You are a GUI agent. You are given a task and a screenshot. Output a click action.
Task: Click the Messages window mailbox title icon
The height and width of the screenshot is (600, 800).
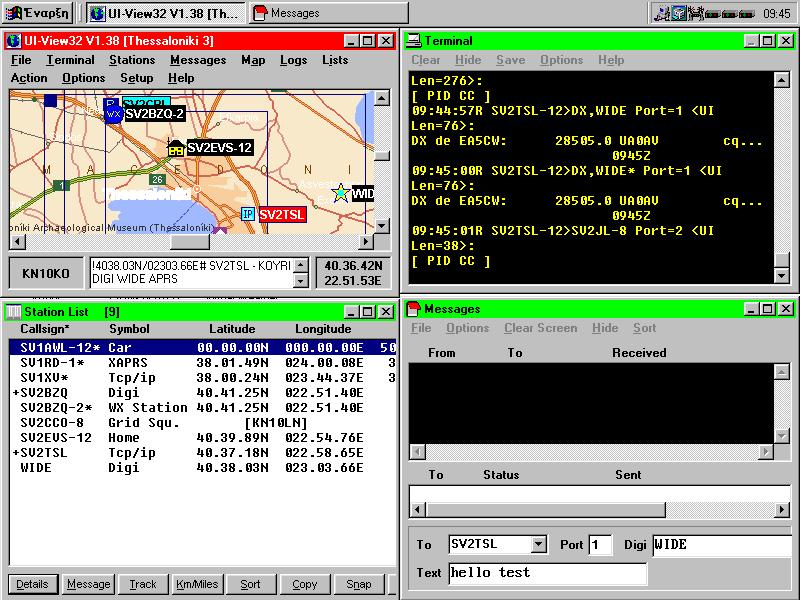[x=414, y=309]
